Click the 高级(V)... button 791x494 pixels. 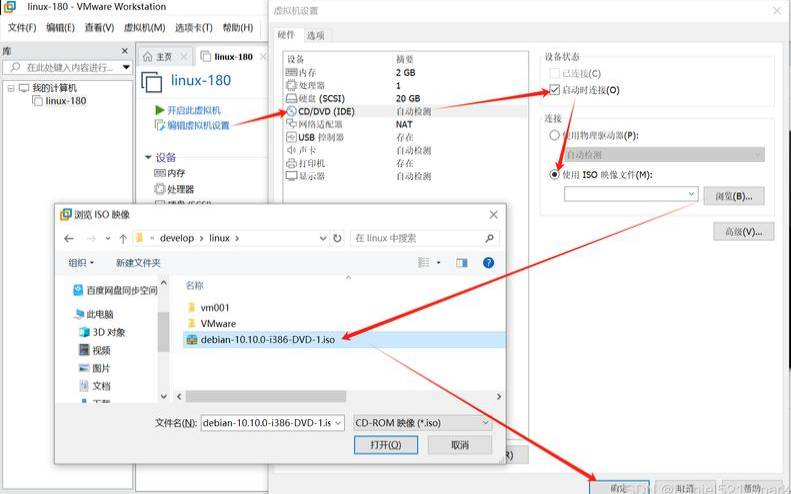743,232
